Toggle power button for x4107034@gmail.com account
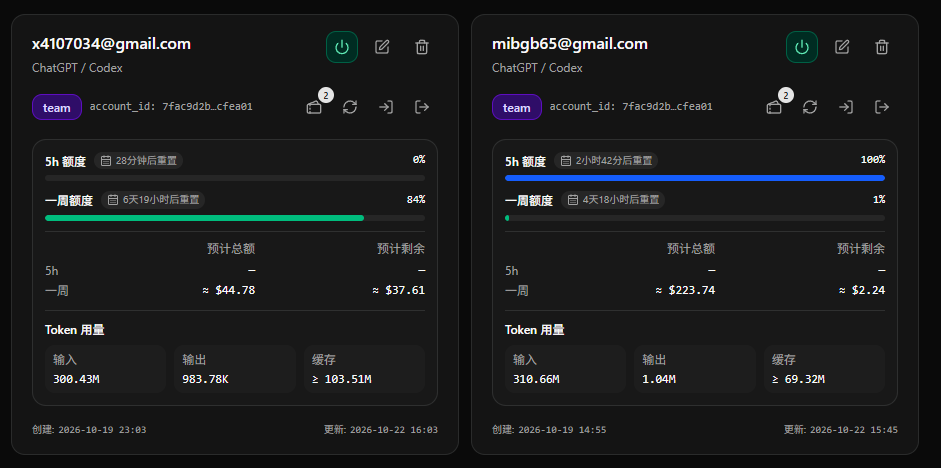Image resolution: width=941 pixels, height=468 pixels. tap(342, 47)
